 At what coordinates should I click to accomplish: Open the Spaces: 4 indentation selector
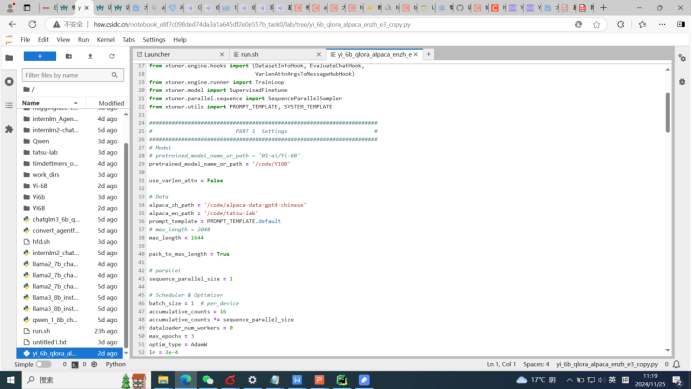tap(536, 364)
